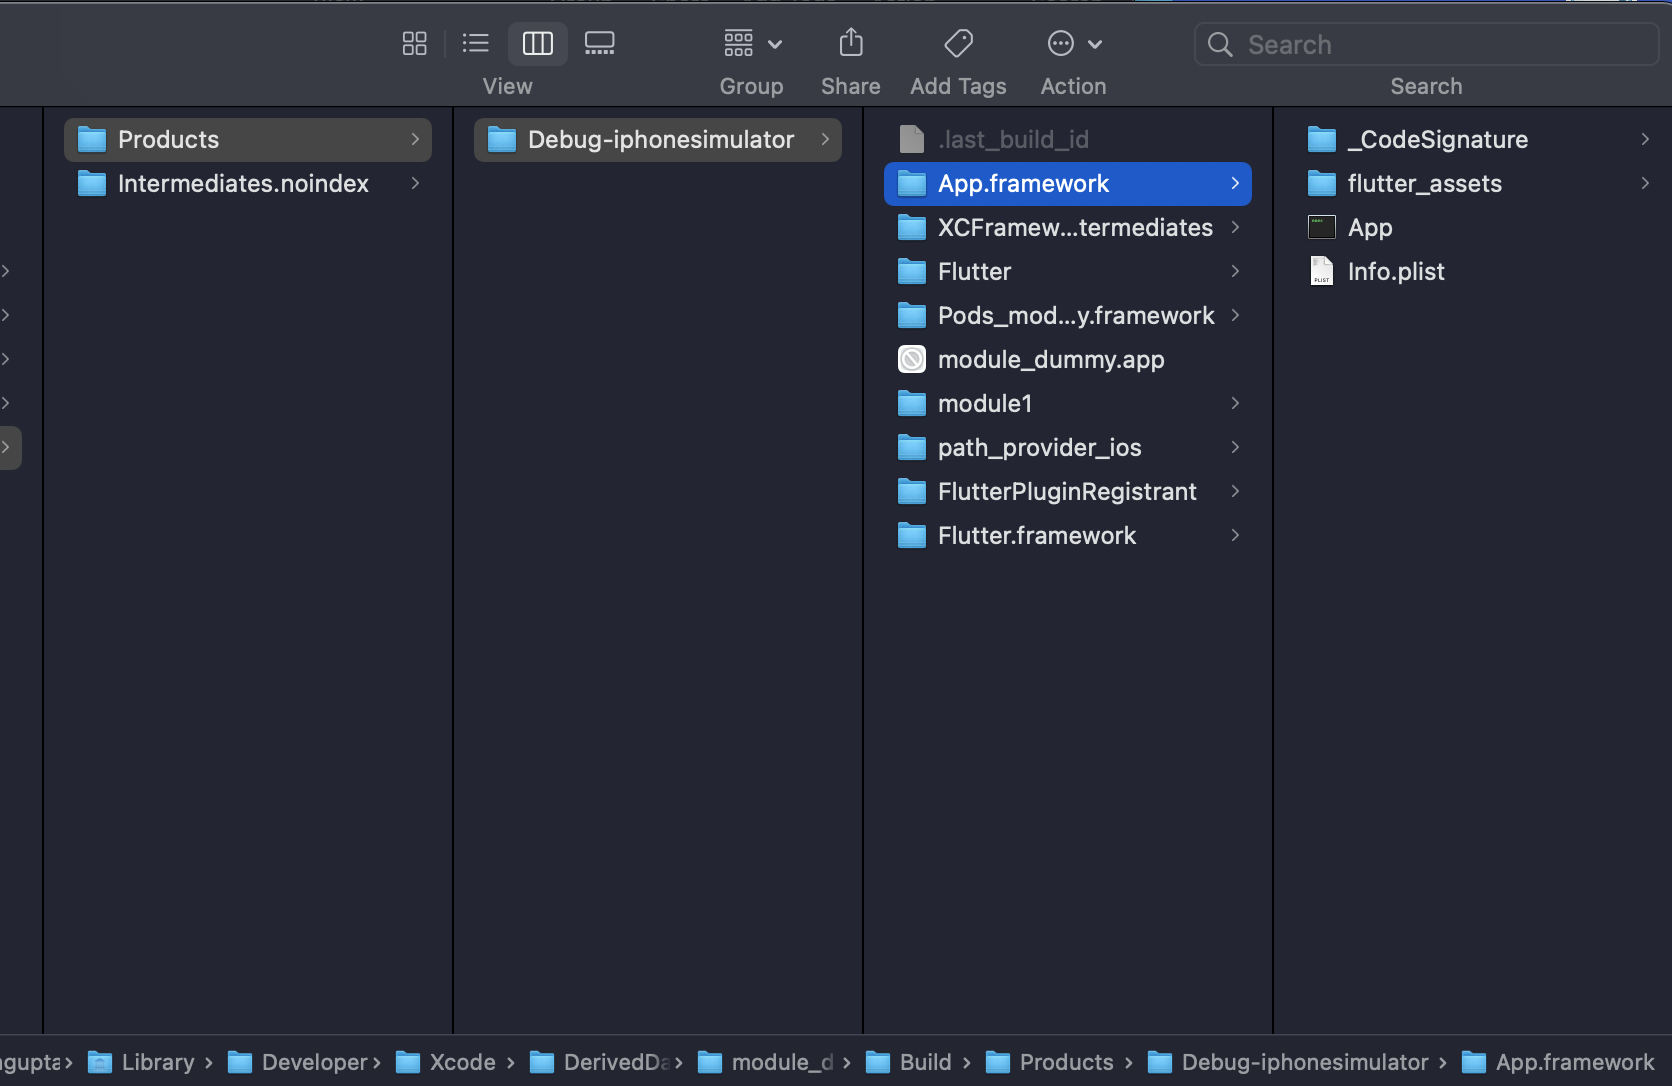Click the search magnifier icon

point(1219,44)
